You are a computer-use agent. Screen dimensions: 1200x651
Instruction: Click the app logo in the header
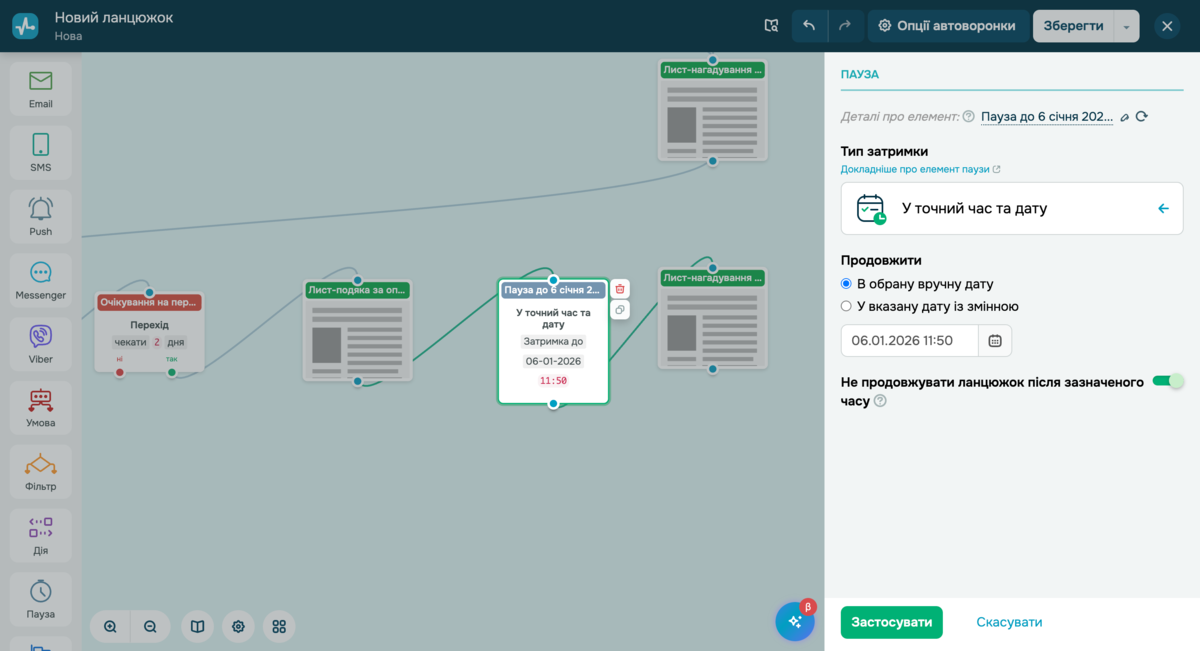click(x=25, y=26)
